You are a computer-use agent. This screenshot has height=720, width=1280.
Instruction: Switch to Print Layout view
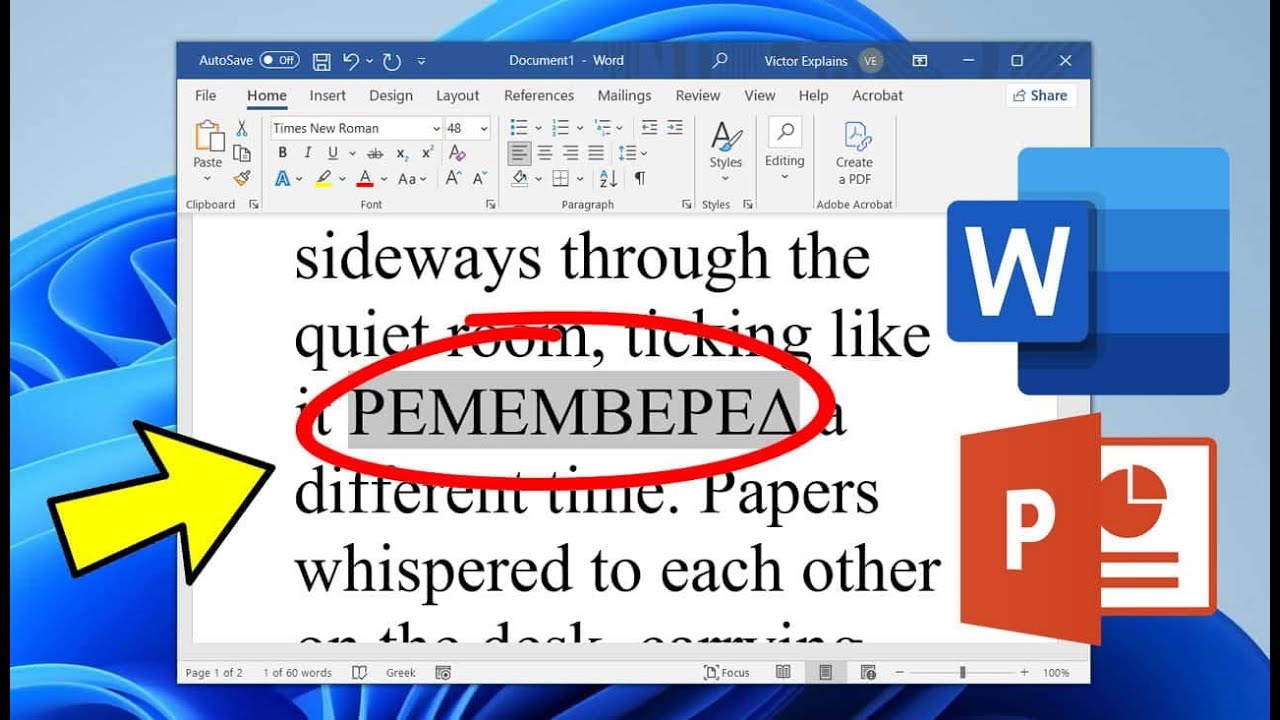coord(825,673)
